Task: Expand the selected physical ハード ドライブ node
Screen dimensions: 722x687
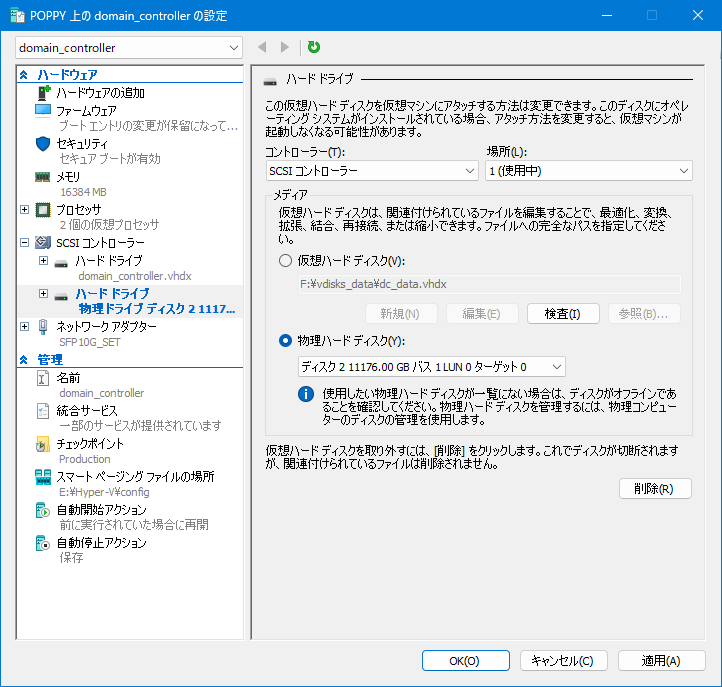Action: click(x=43, y=293)
